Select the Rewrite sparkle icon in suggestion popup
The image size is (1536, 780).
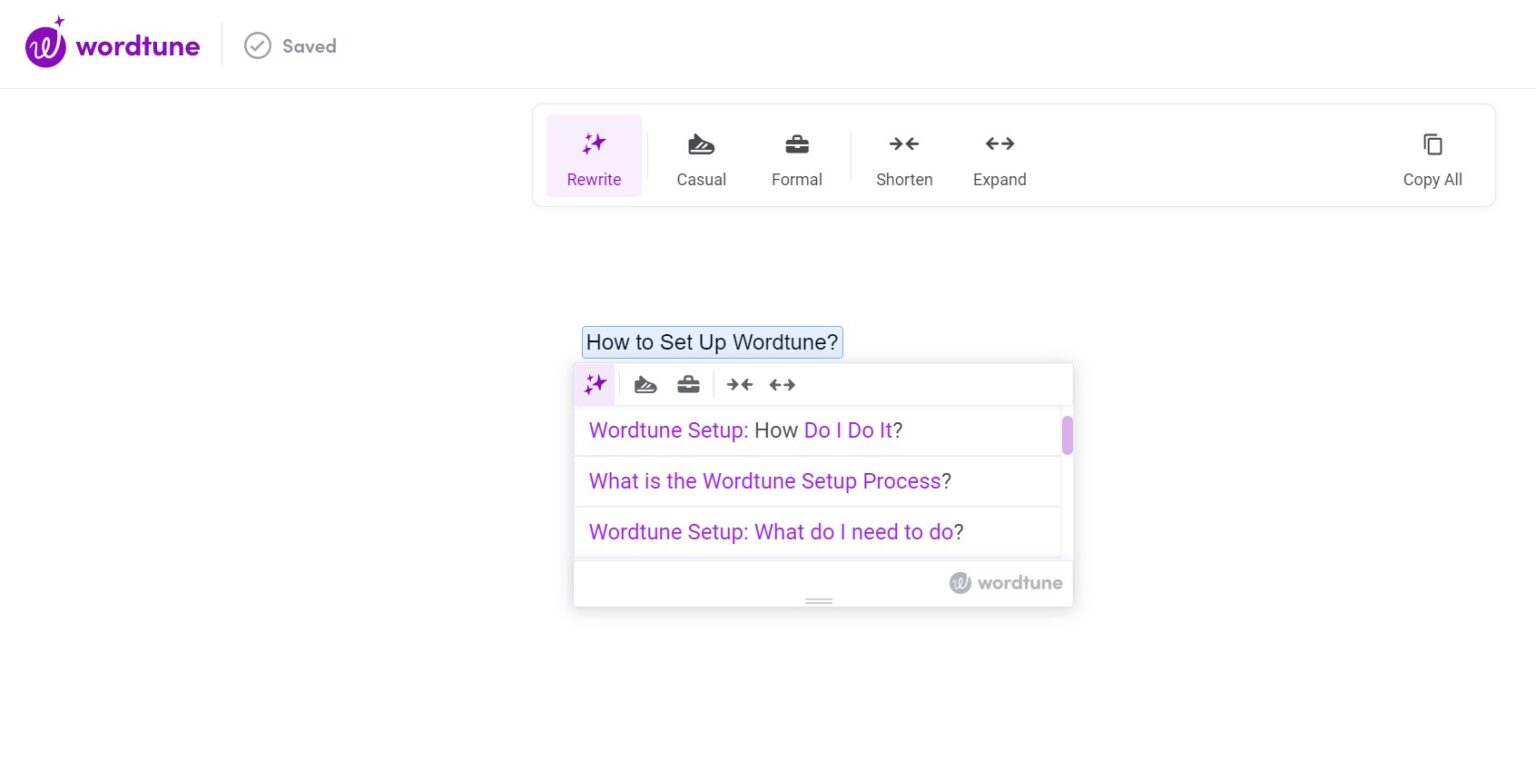pos(594,383)
